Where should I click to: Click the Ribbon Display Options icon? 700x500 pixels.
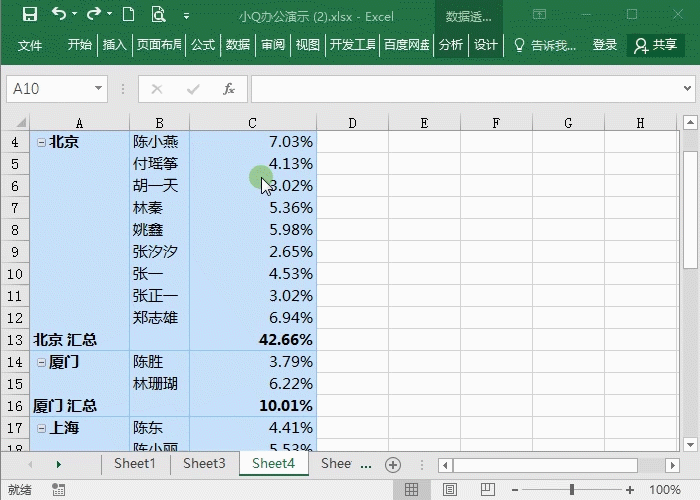[x=539, y=15]
